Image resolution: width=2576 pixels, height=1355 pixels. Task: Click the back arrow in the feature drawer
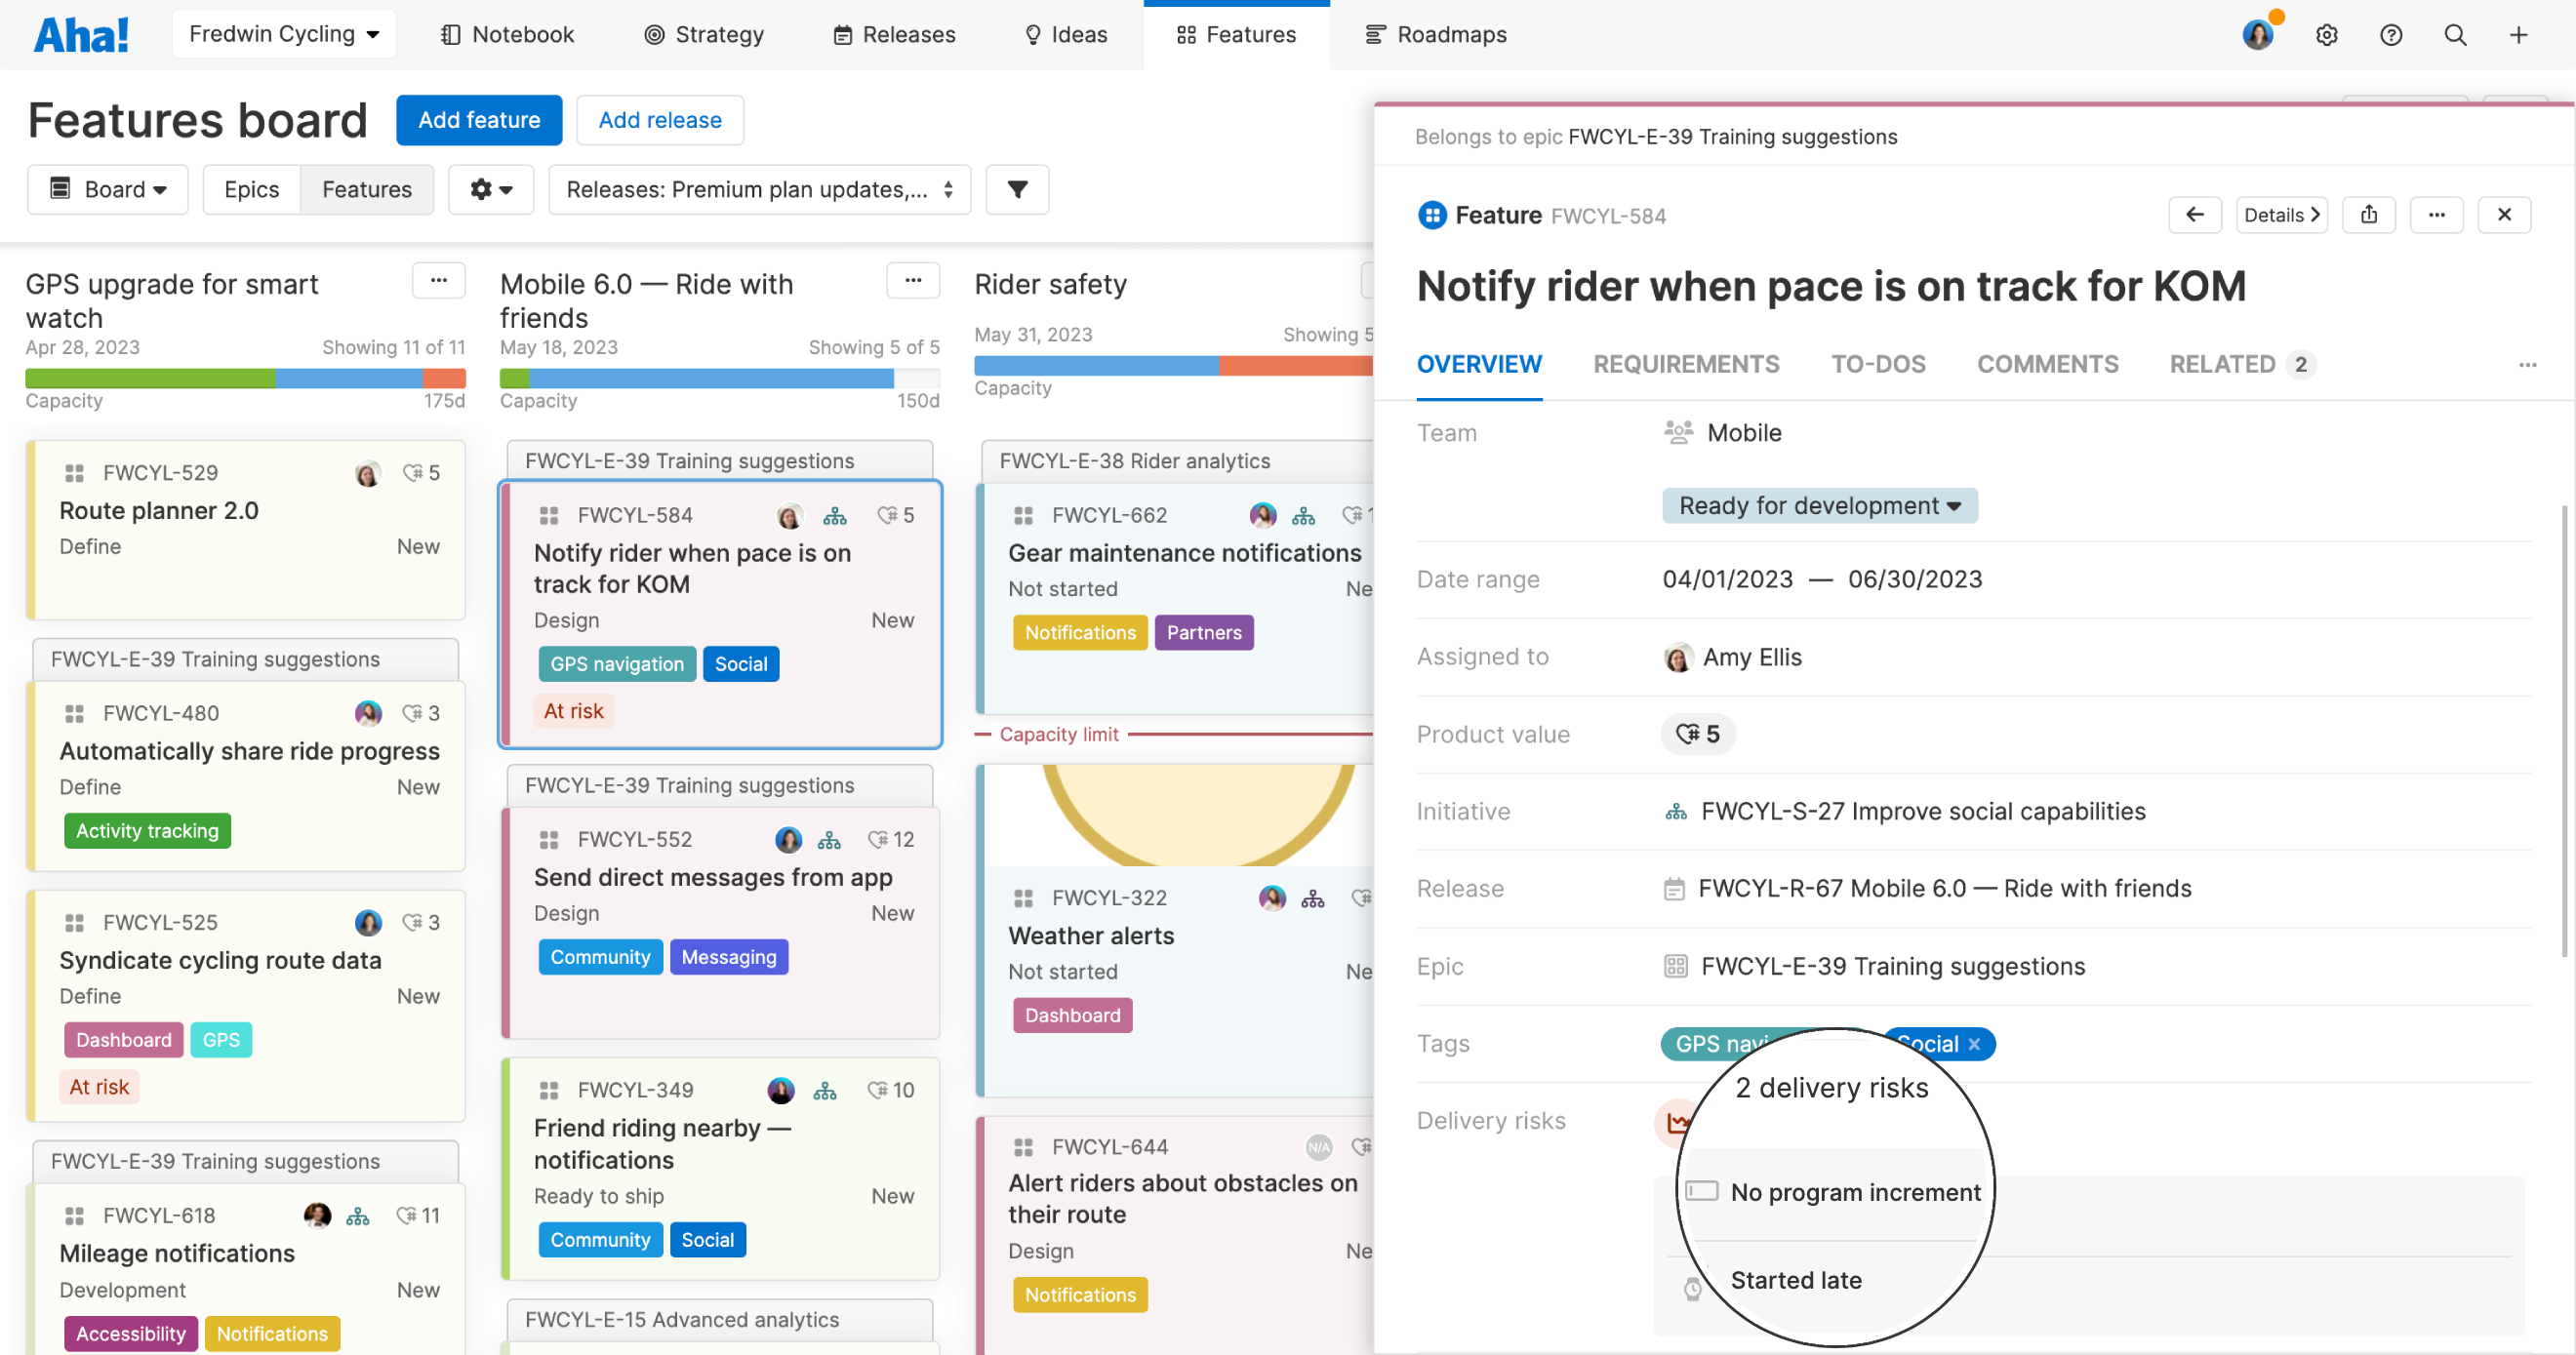2195,214
